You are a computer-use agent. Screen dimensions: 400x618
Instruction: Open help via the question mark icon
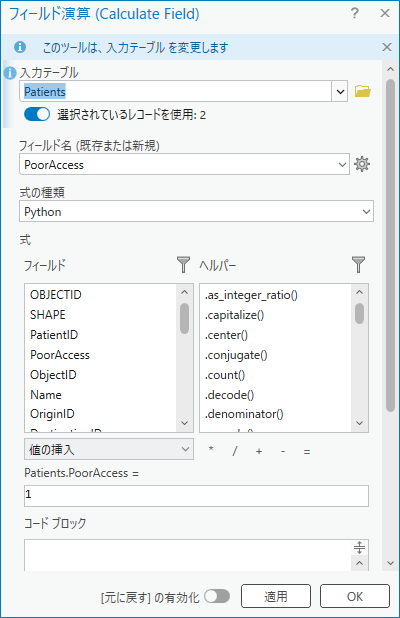point(355,13)
